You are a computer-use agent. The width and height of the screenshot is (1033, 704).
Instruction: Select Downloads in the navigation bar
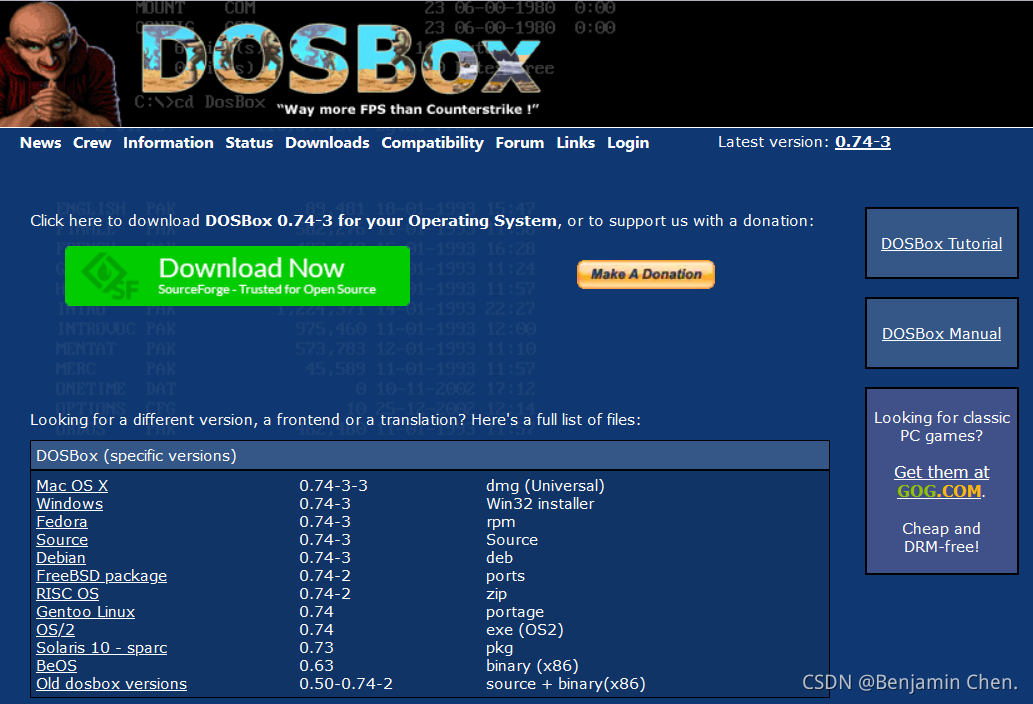[x=327, y=143]
